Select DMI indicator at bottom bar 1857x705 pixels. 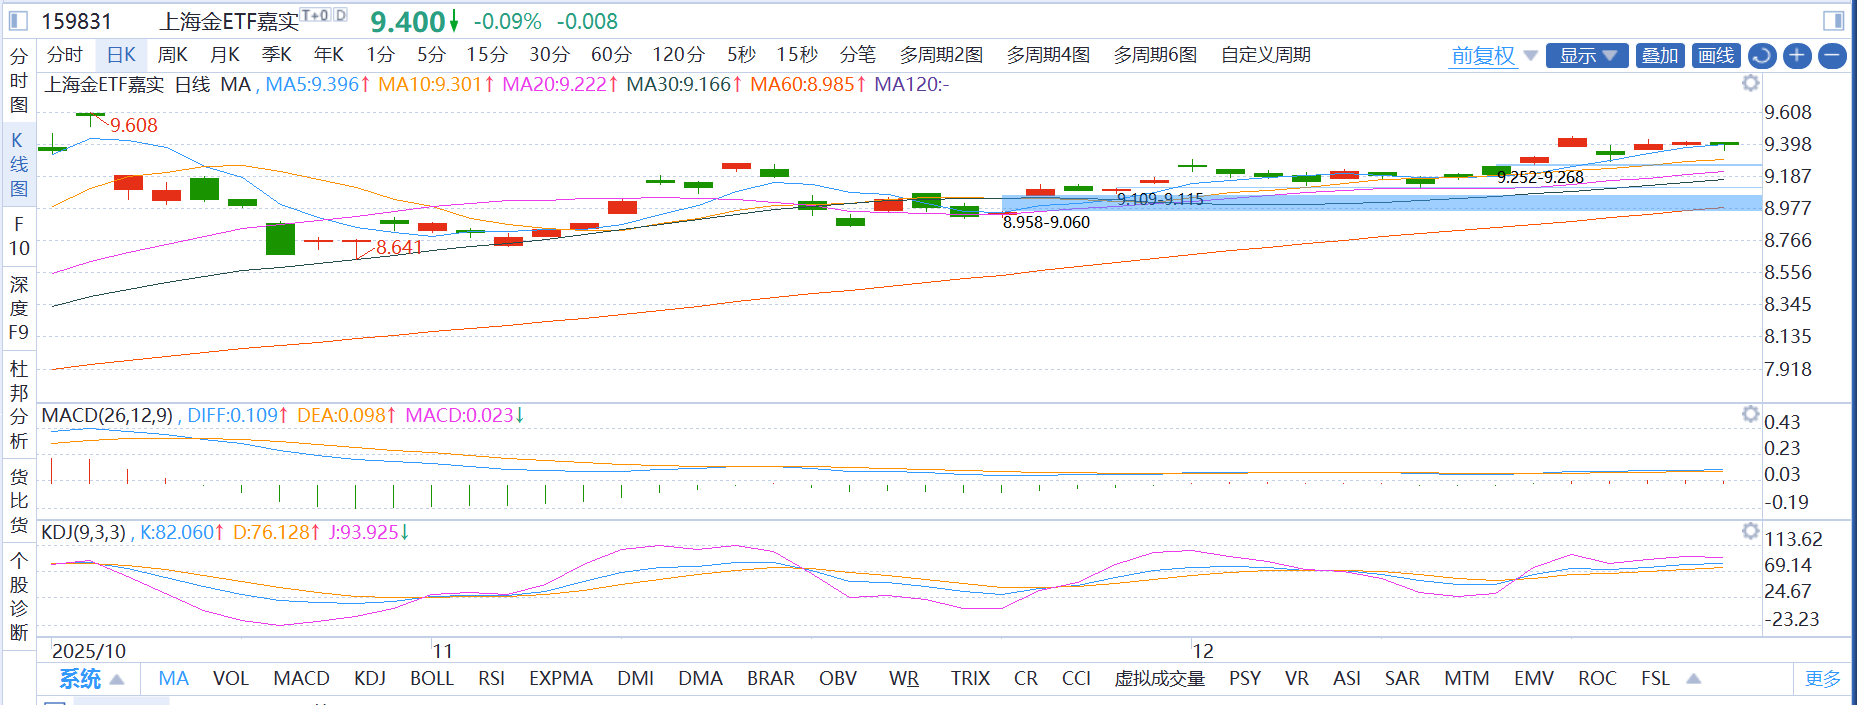tap(636, 679)
